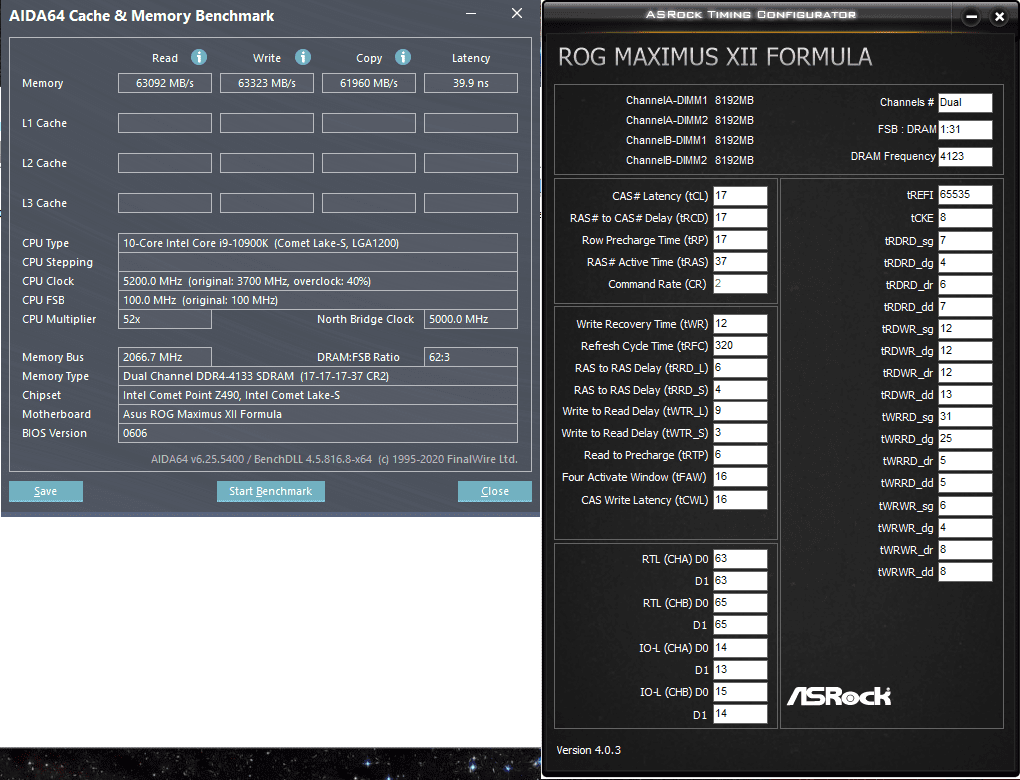Click the BIOS Version field 0606
The height and width of the screenshot is (780, 1020).
click(317, 433)
